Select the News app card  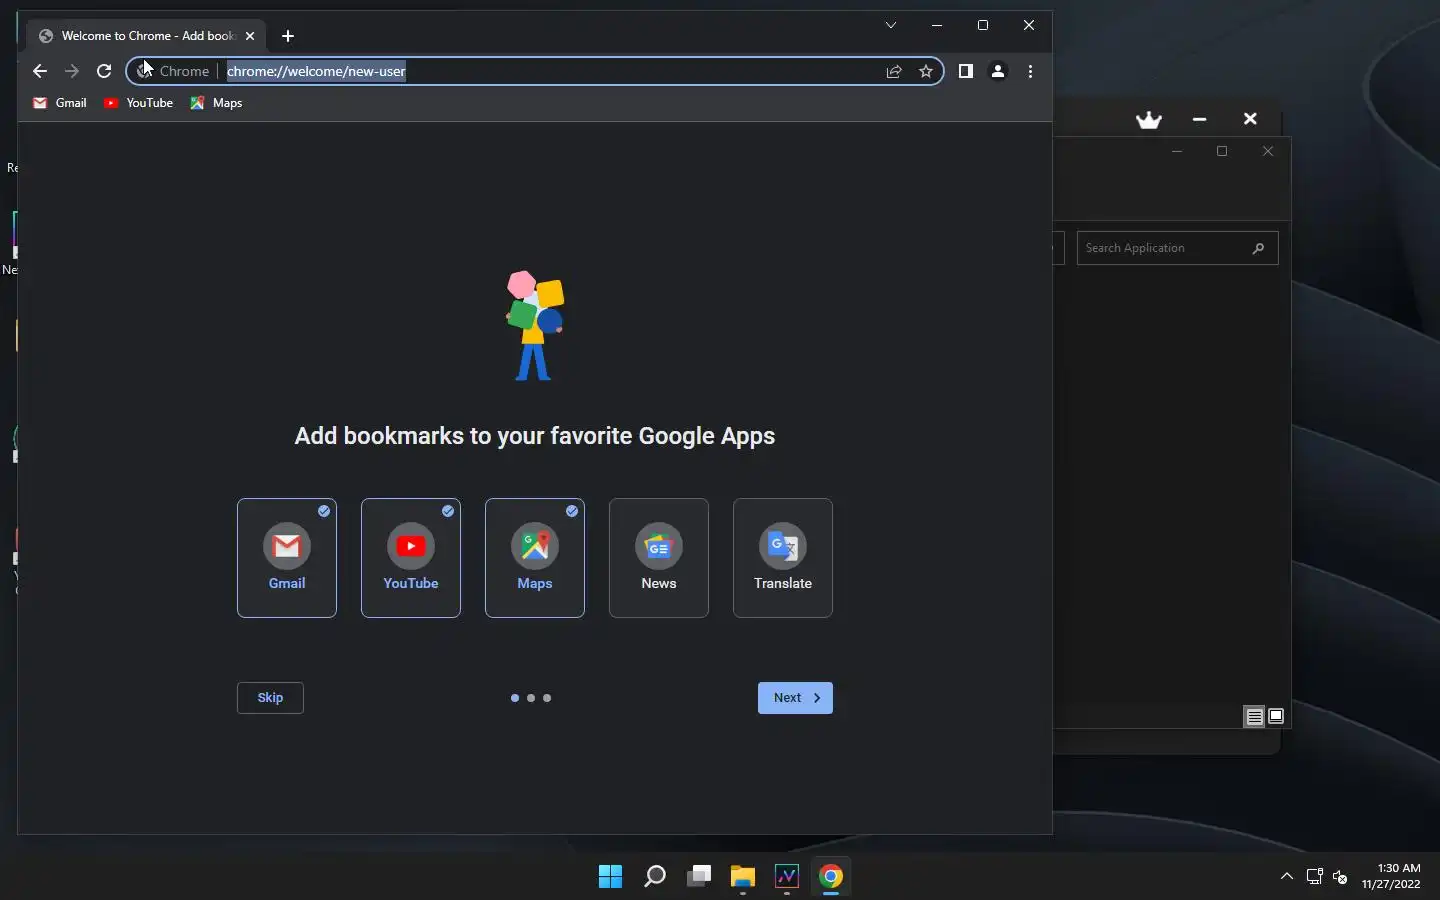point(659,558)
